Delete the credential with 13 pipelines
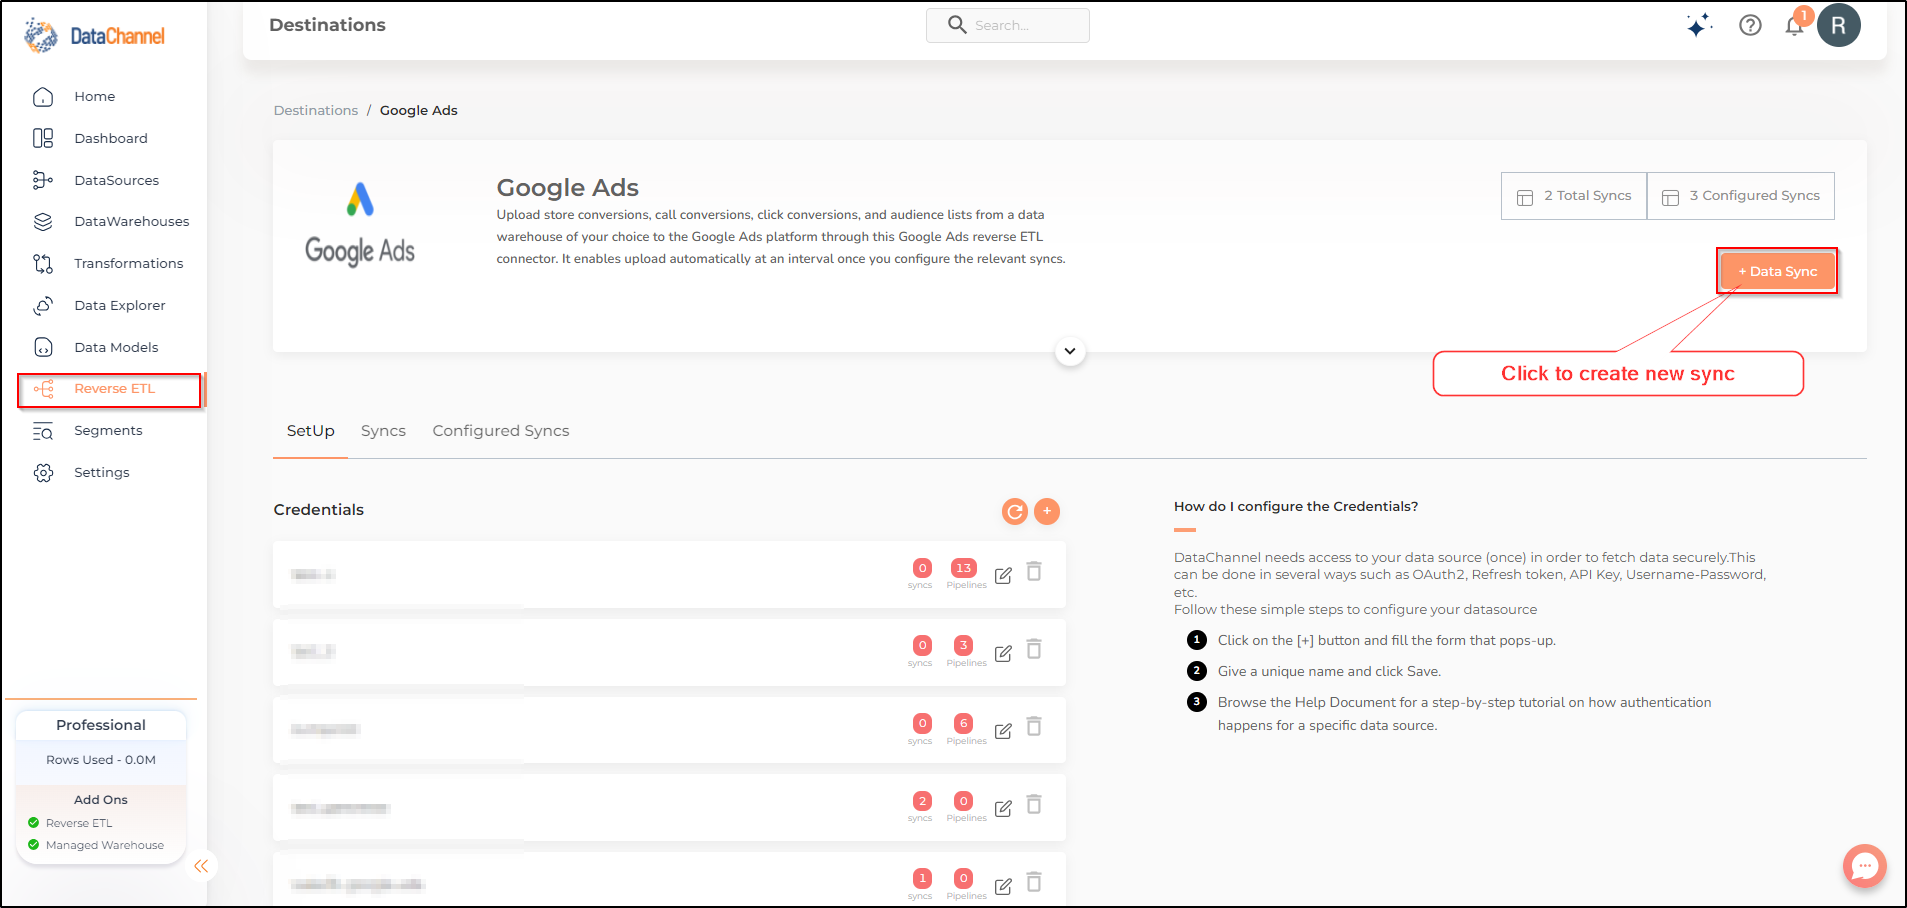Viewport: 1907px width, 908px height. click(x=1034, y=572)
